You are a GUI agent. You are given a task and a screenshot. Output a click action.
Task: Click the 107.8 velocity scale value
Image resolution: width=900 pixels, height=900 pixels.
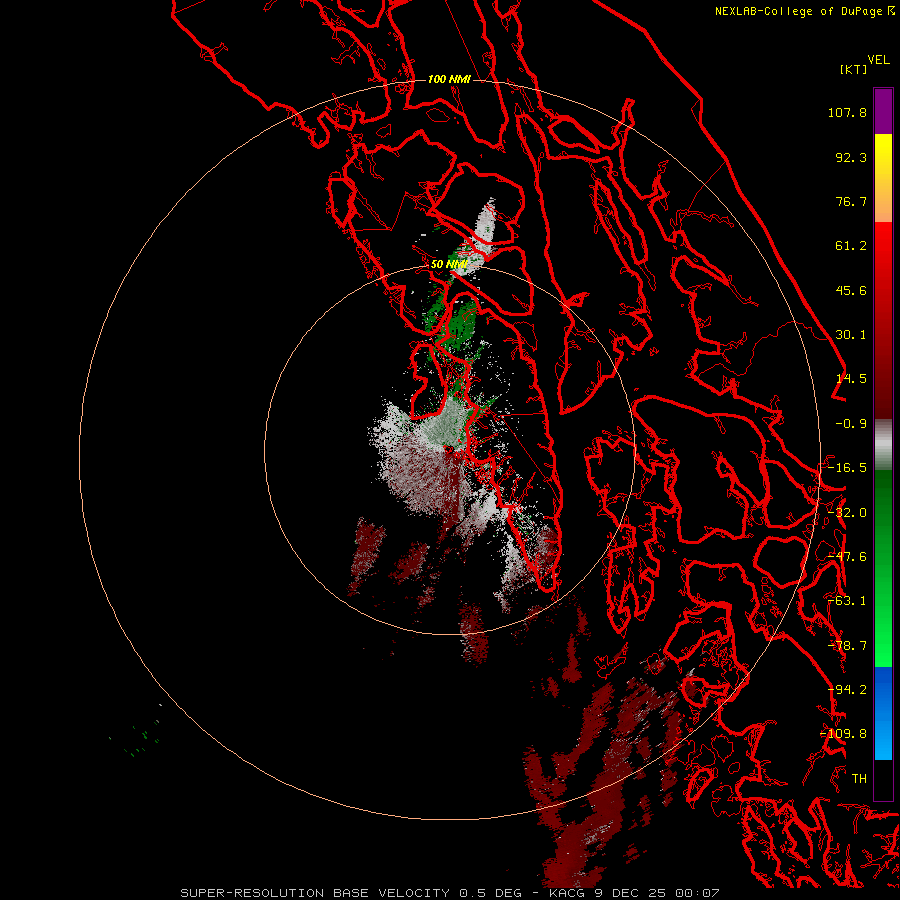point(847,112)
